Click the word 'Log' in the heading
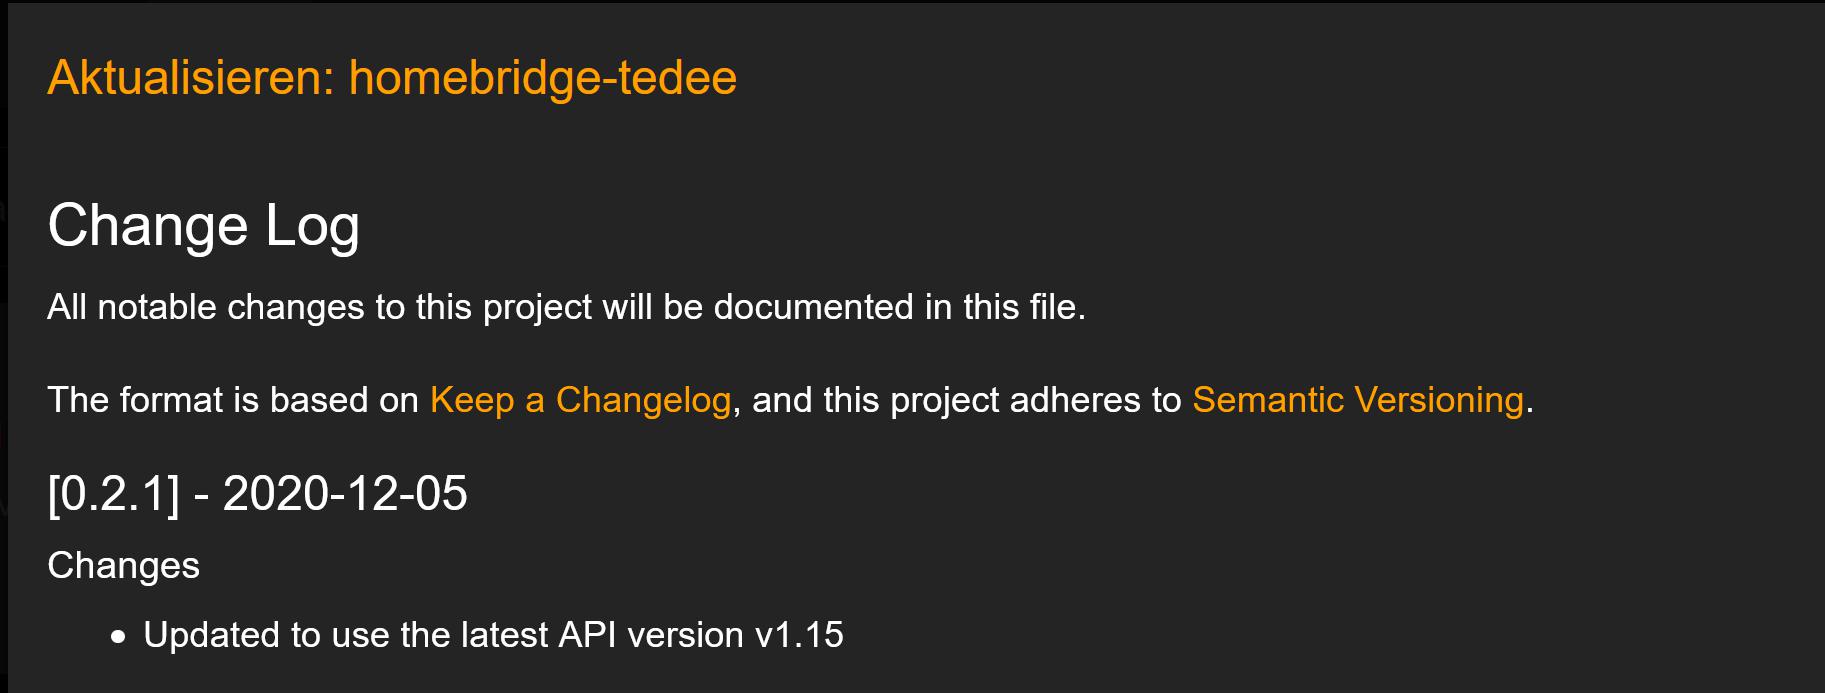 click(312, 225)
